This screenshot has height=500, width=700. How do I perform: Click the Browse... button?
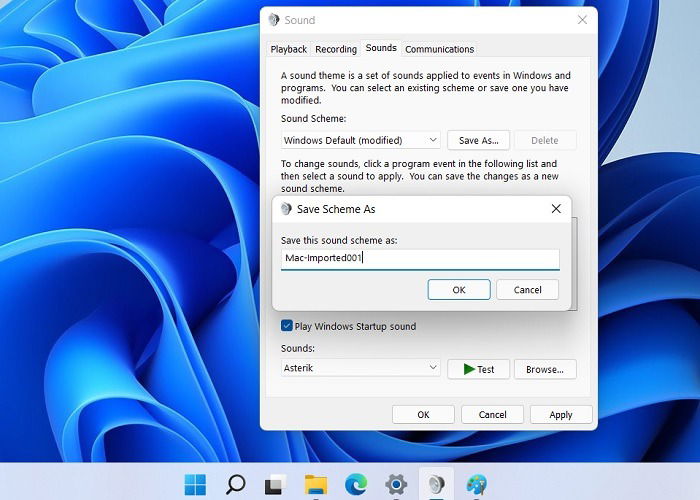(545, 369)
